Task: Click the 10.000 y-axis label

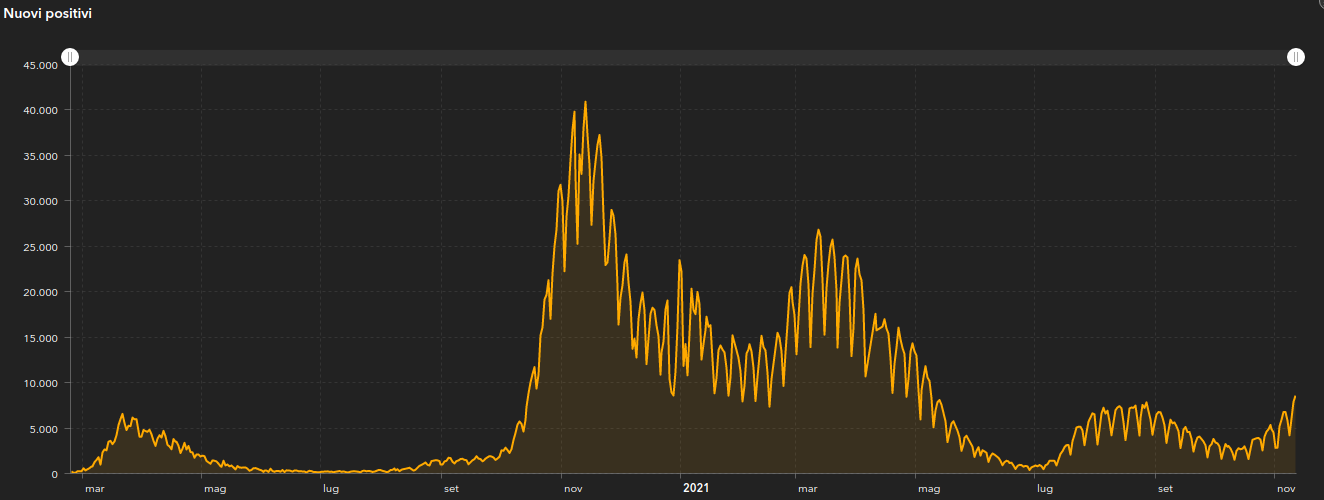Action: coord(40,383)
